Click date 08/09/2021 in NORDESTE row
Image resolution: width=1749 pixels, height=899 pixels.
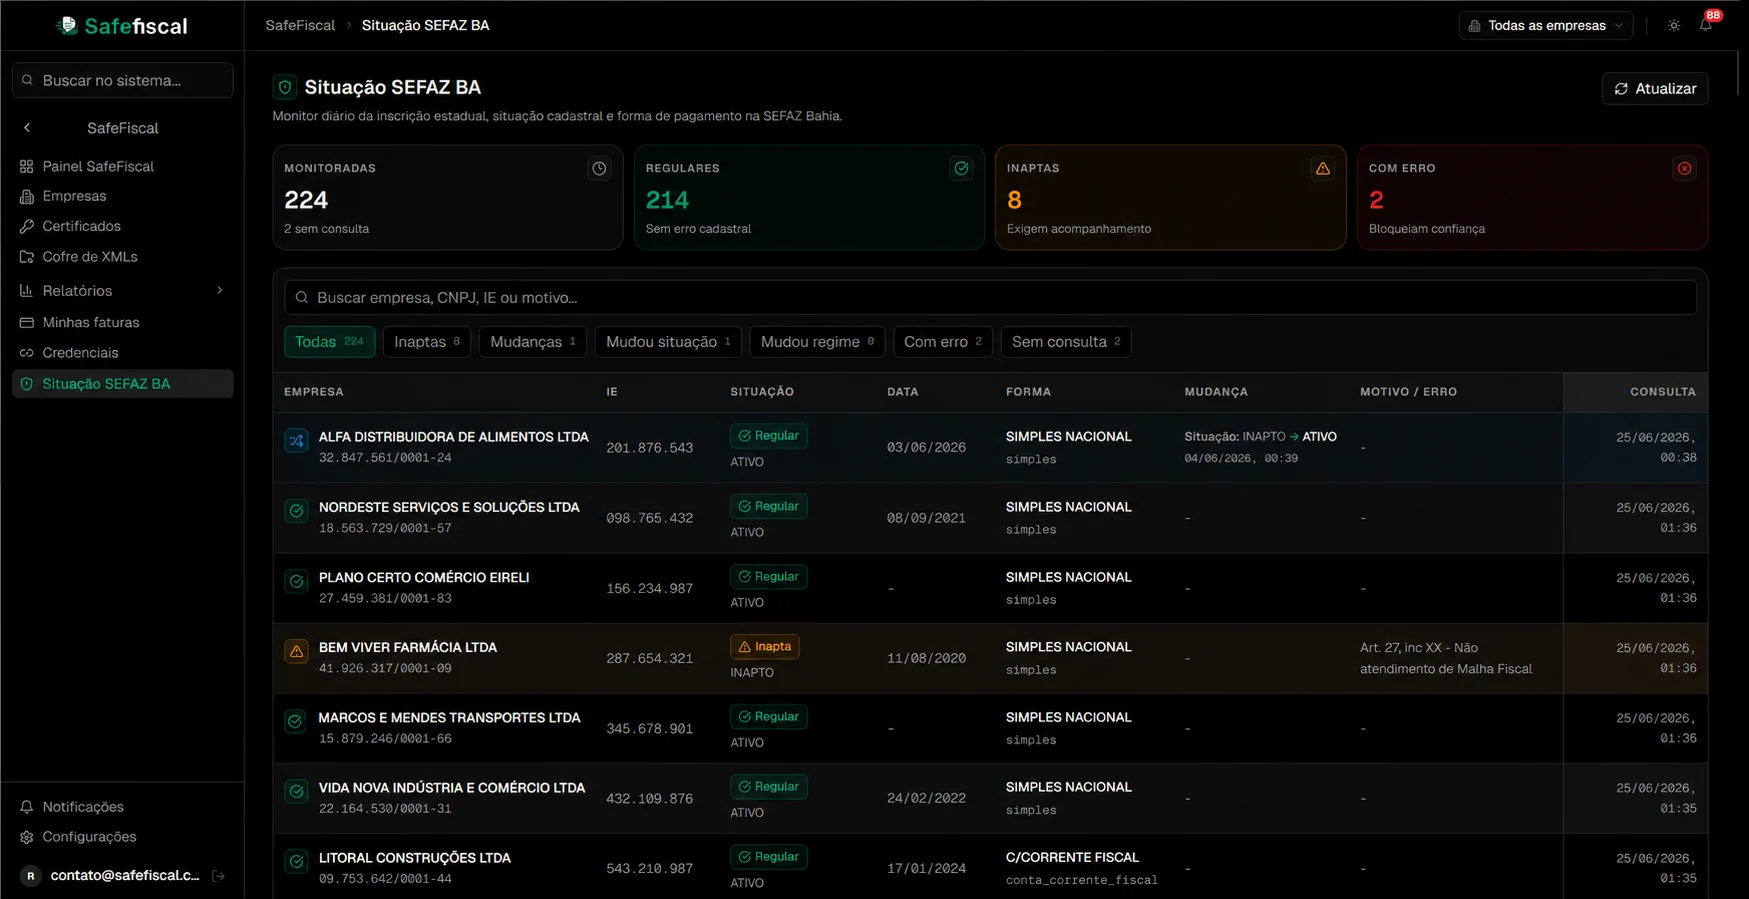point(926,518)
